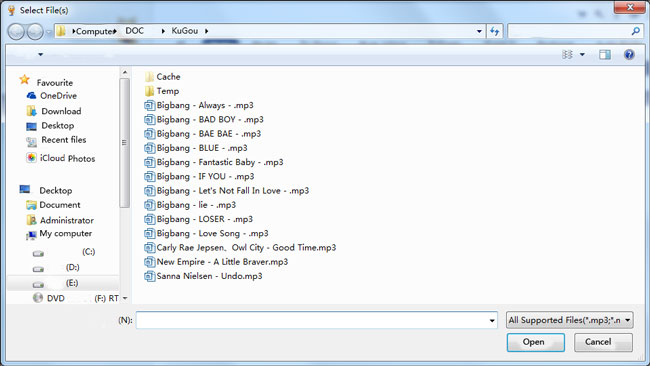The image size is (650, 366).
Task: Click the DOC breadcrumb segment
Action: pos(134,31)
